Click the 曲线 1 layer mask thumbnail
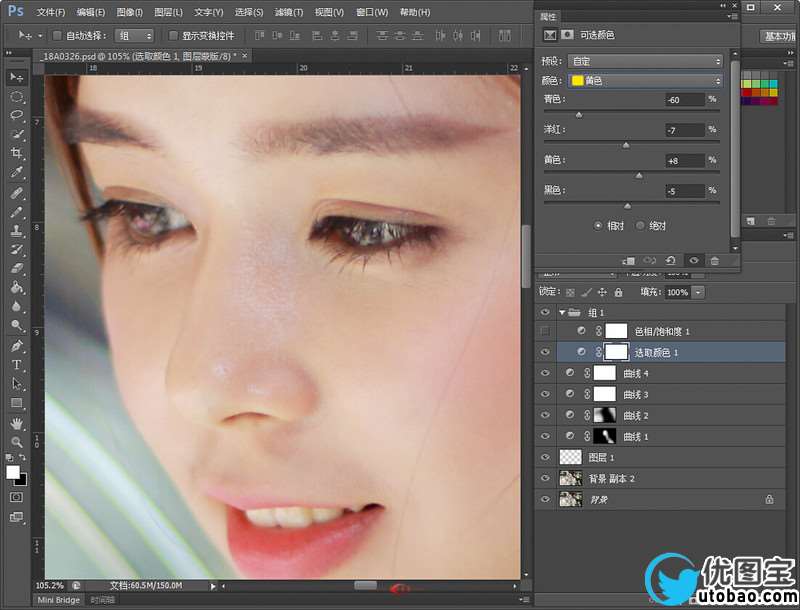 (x=605, y=436)
